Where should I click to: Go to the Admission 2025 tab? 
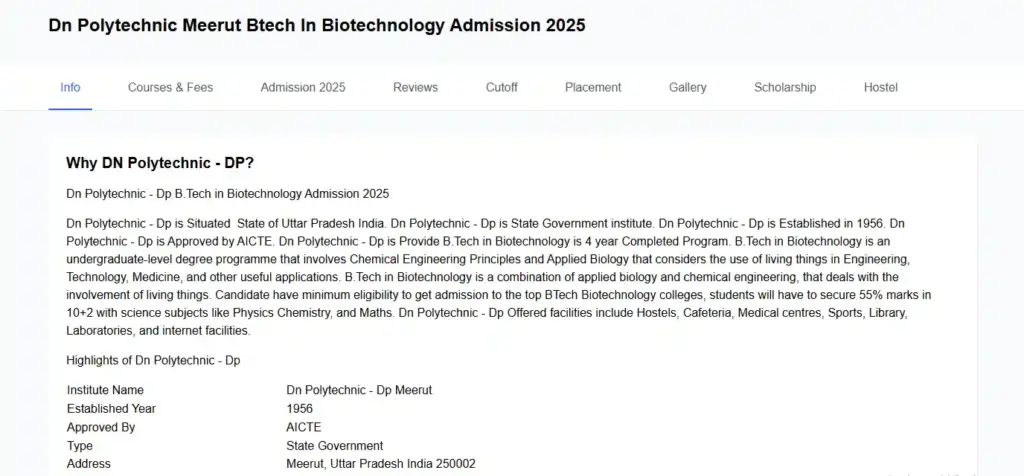tap(303, 87)
